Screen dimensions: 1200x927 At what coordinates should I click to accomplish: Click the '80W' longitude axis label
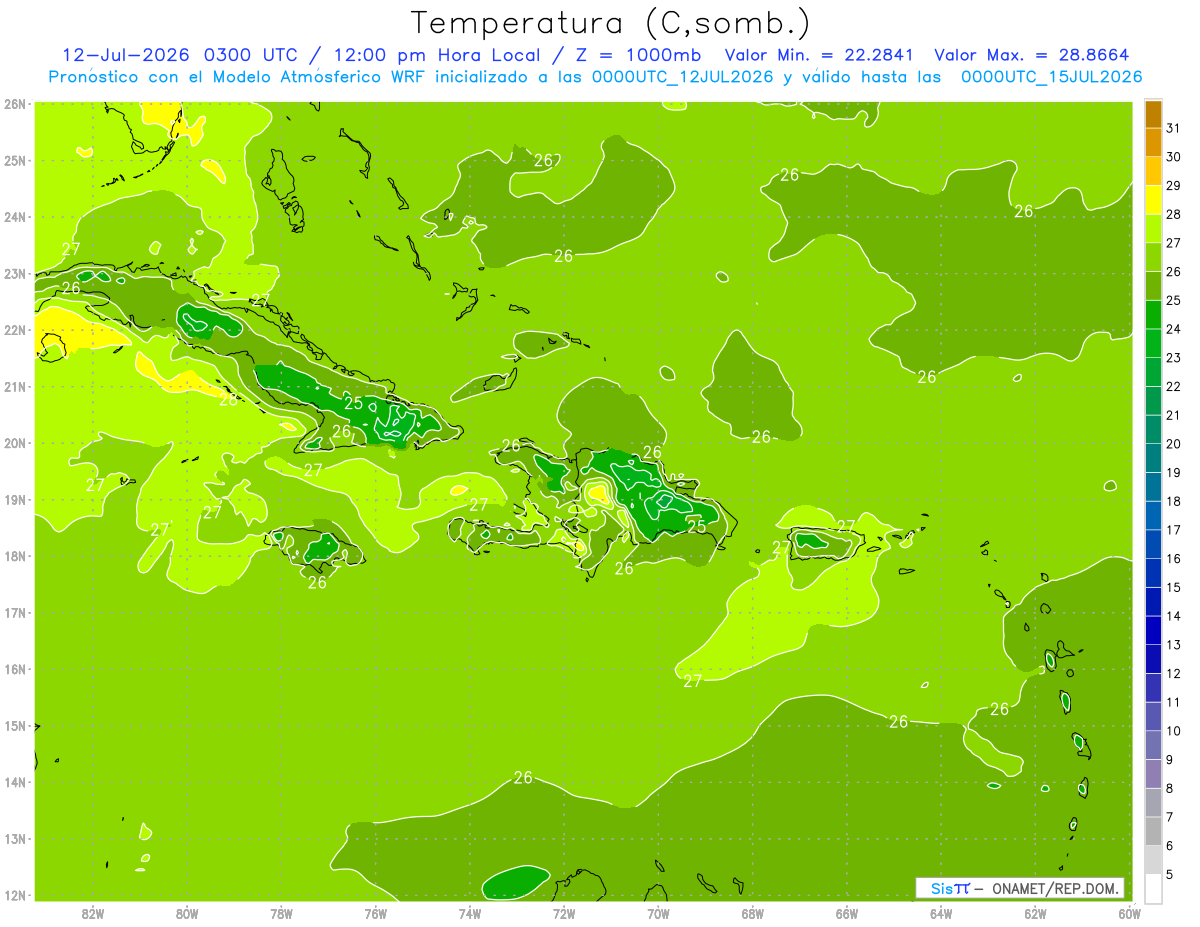[x=187, y=912]
